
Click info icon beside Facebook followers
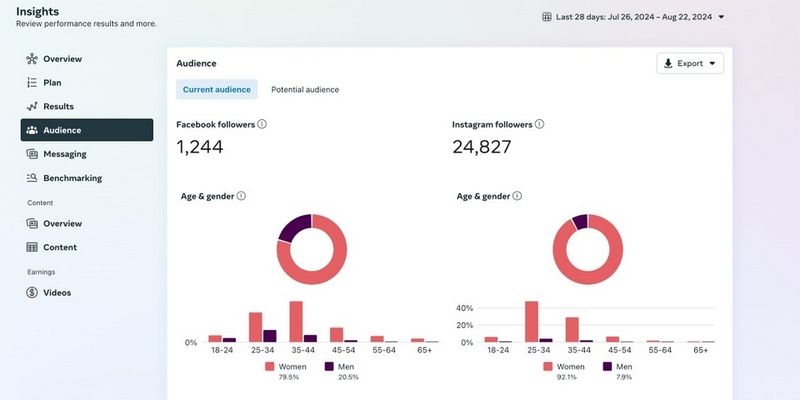262,124
